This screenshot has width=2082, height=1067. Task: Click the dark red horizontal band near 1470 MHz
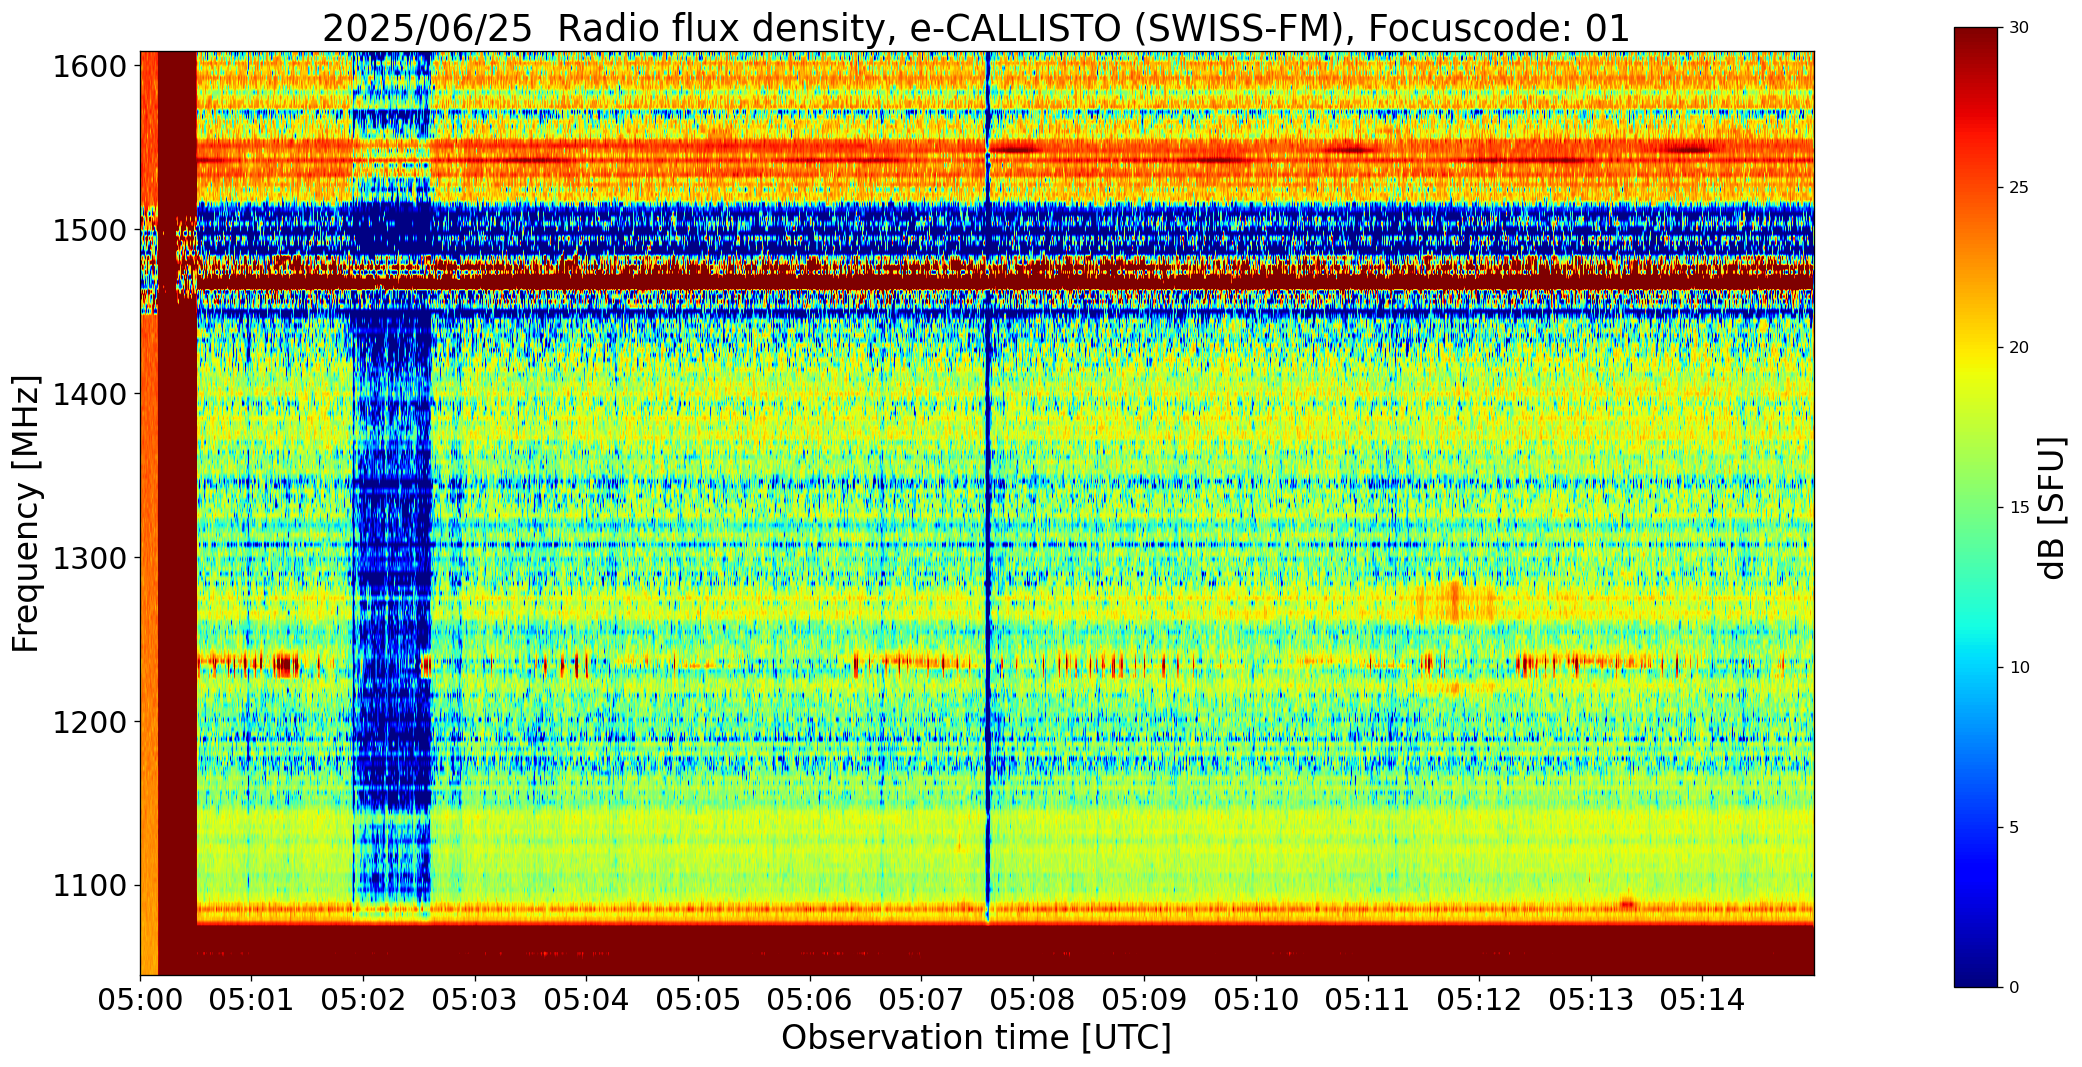tap(1005, 283)
